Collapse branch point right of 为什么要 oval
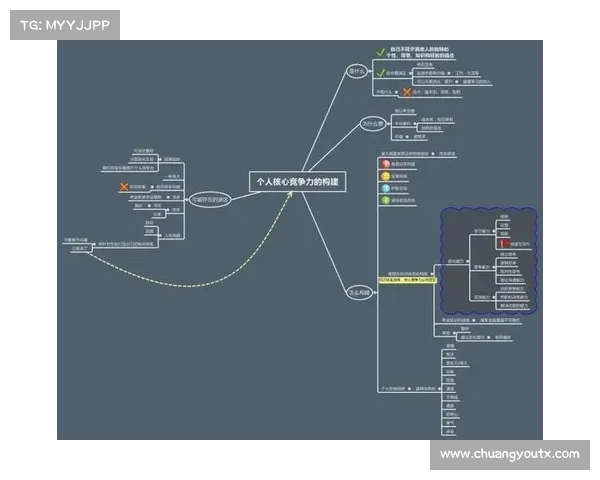The width and height of the screenshot is (600, 480). [388, 124]
